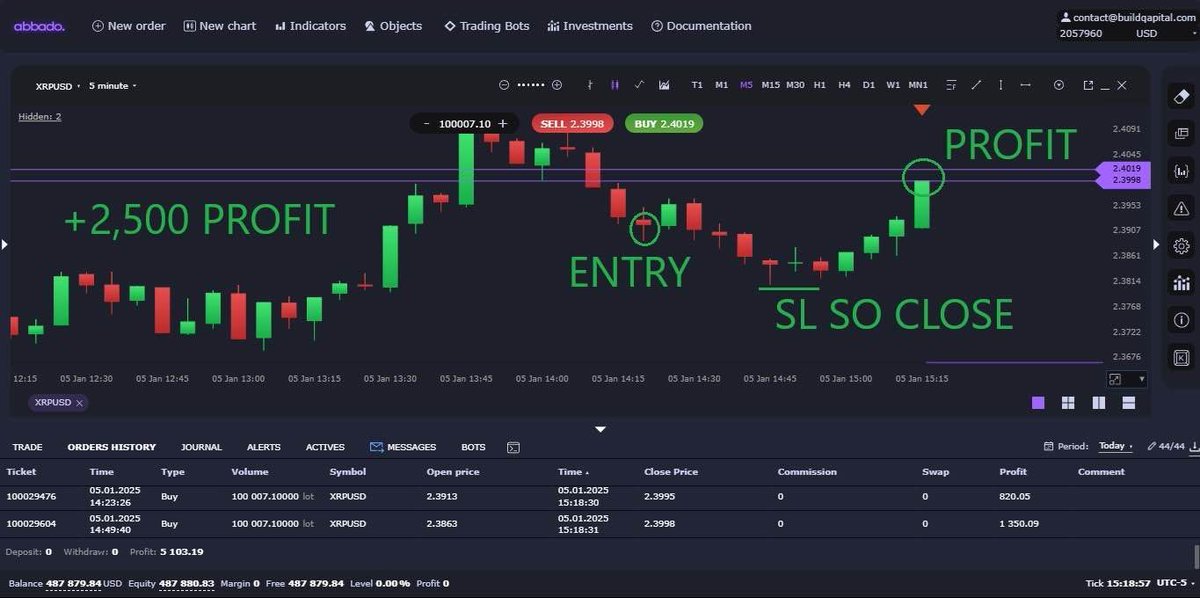Switch chart layout to the quad-grid view
1200x598 pixels.
1068,402
